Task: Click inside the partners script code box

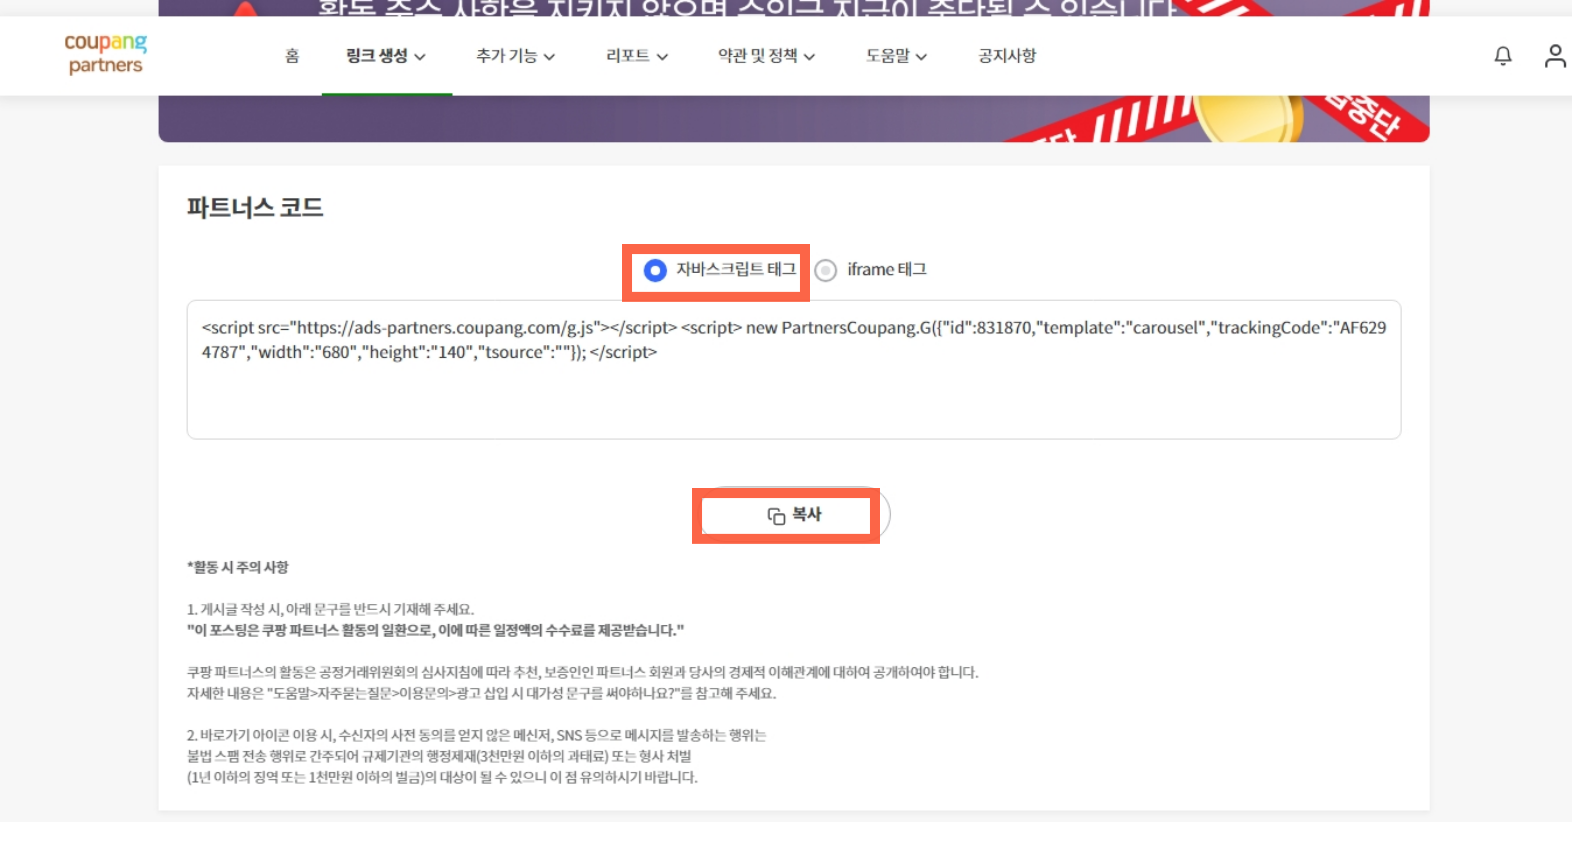Action: 794,369
